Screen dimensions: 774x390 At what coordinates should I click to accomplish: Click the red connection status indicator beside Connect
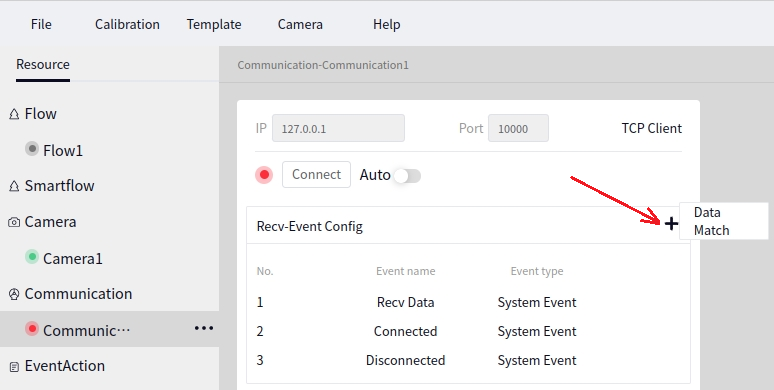(x=264, y=175)
